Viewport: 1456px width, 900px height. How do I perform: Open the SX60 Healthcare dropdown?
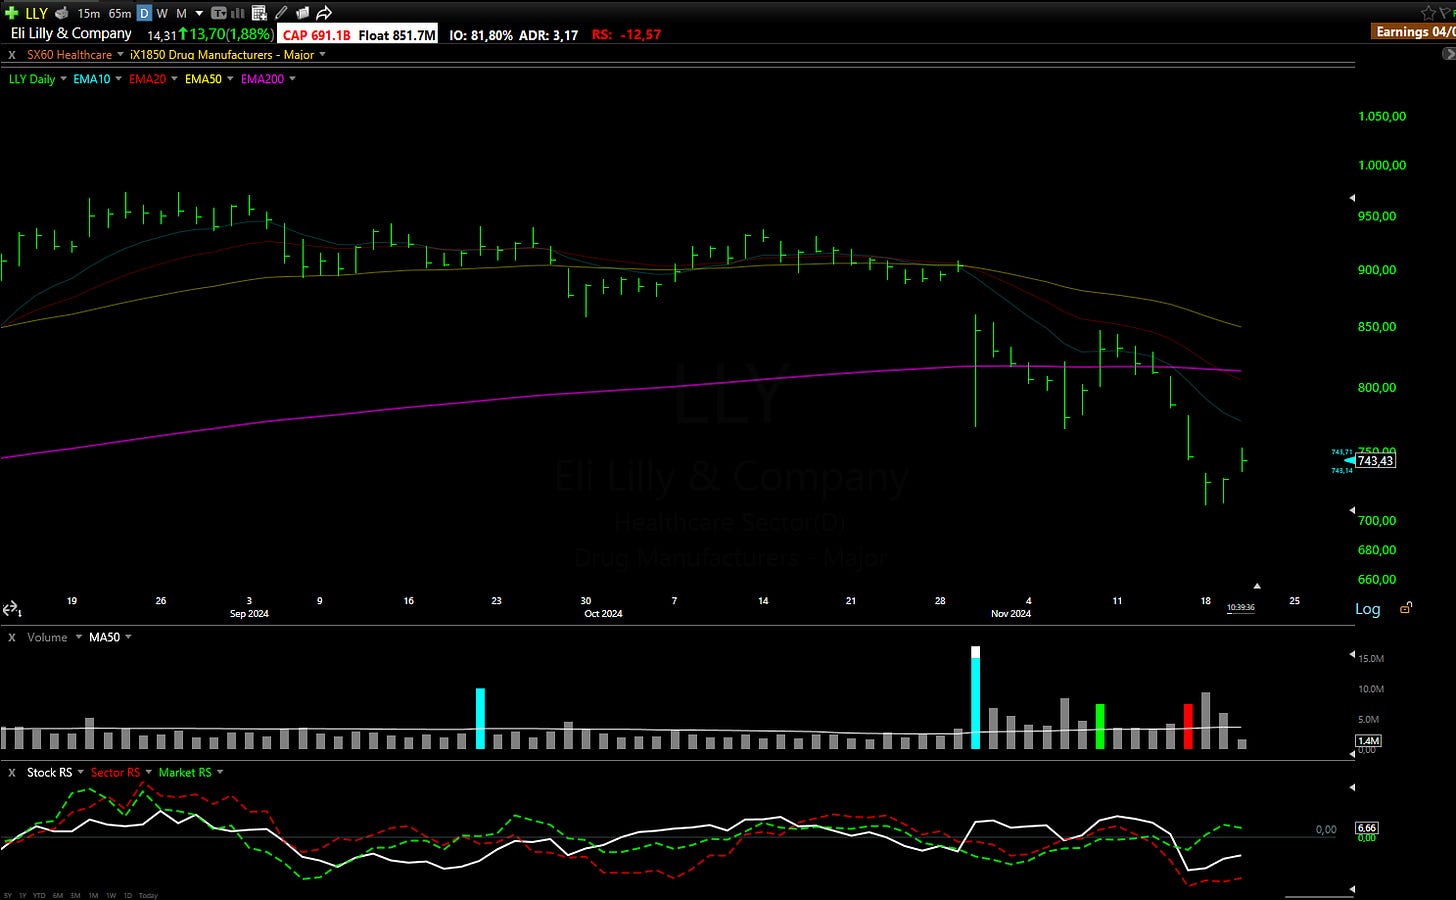(120, 54)
